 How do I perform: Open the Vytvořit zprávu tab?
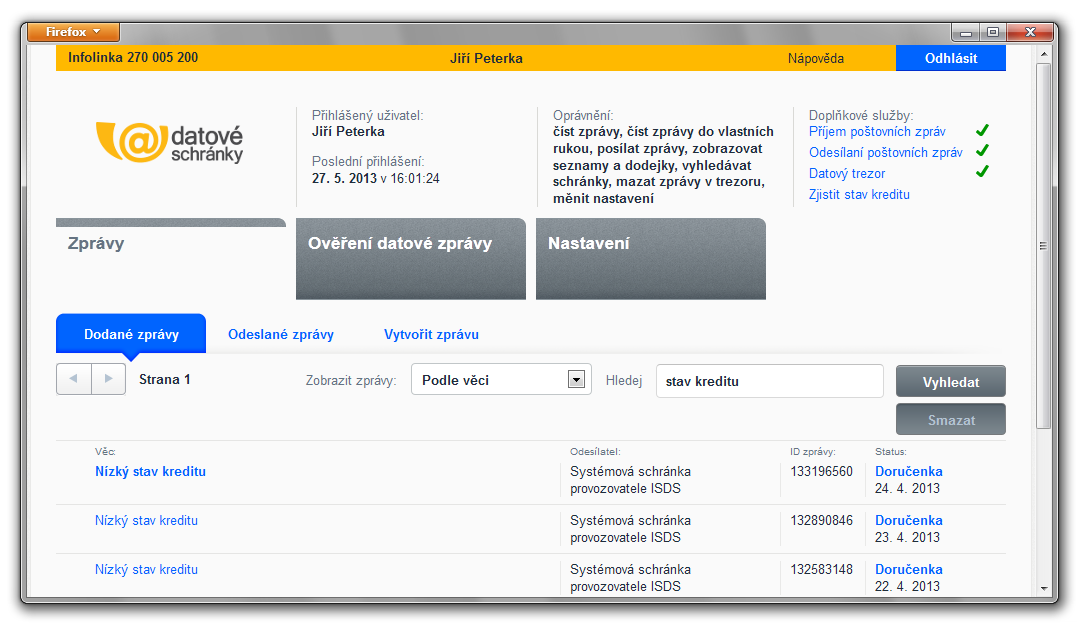(431, 335)
